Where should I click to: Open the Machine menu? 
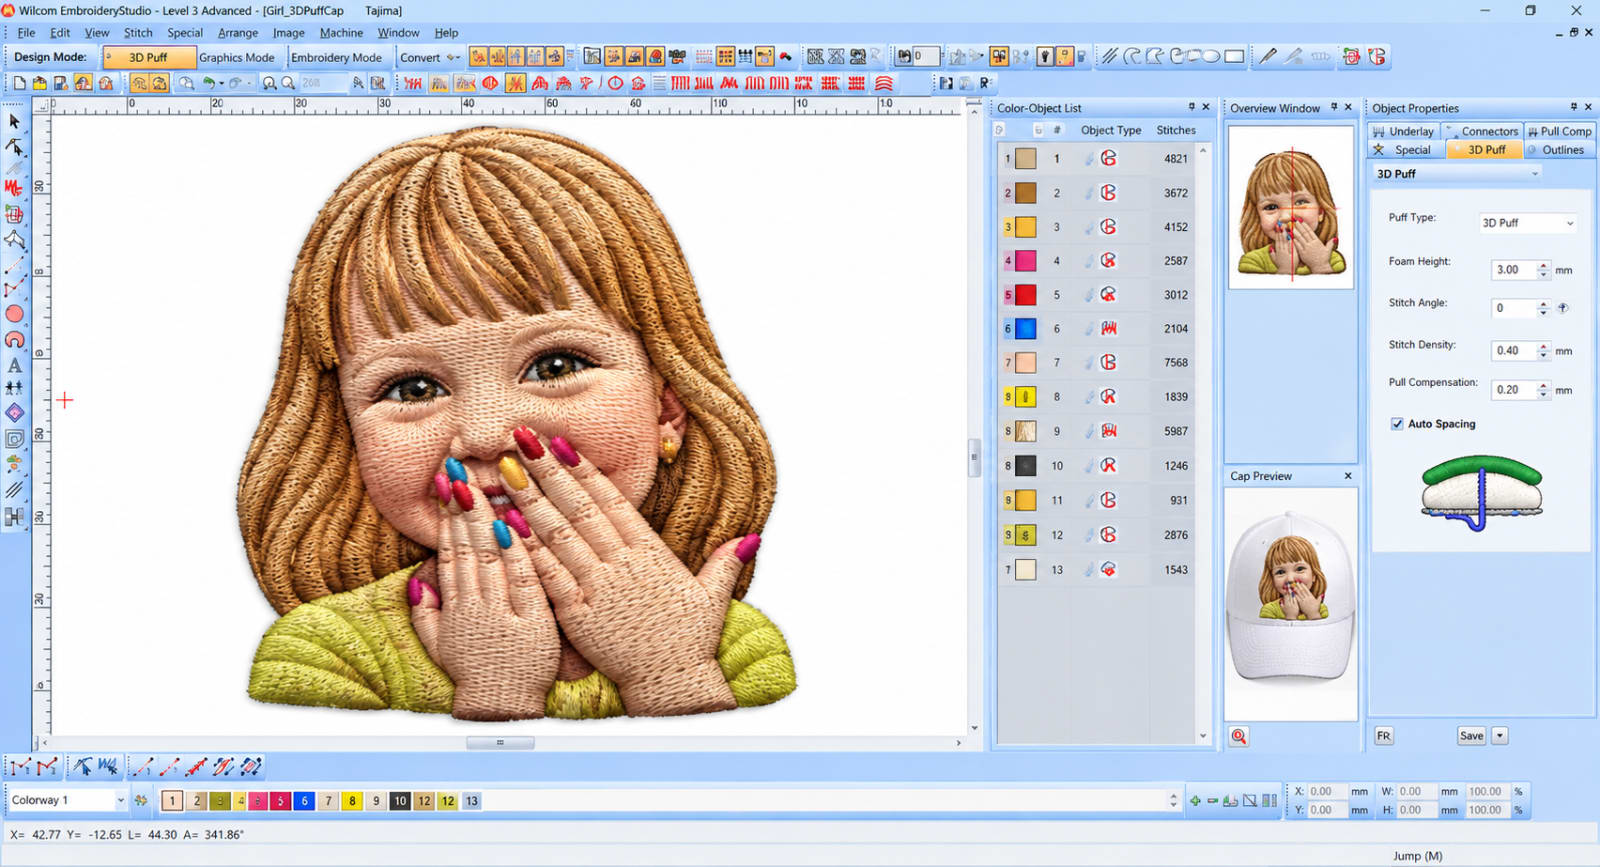pyautogui.click(x=341, y=33)
